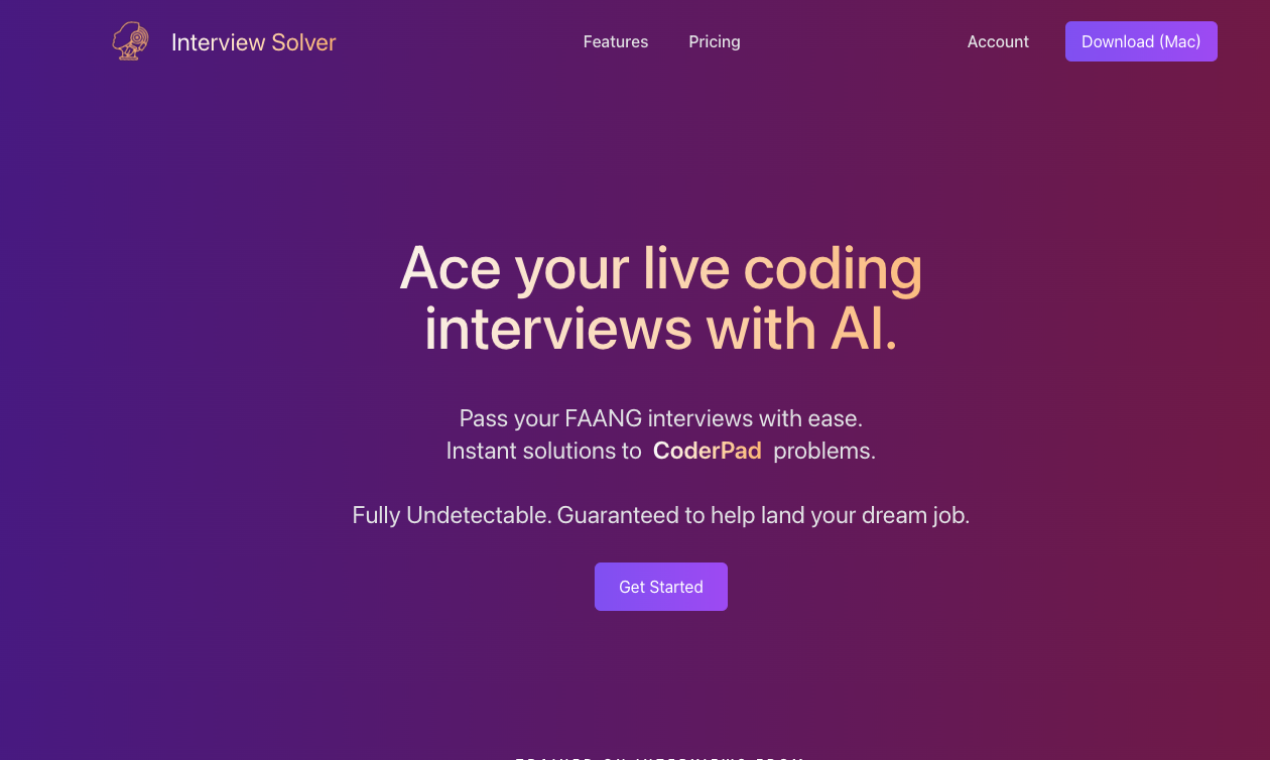
Task: Click the "interviews with AI." headline line
Action: coord(660,329)
